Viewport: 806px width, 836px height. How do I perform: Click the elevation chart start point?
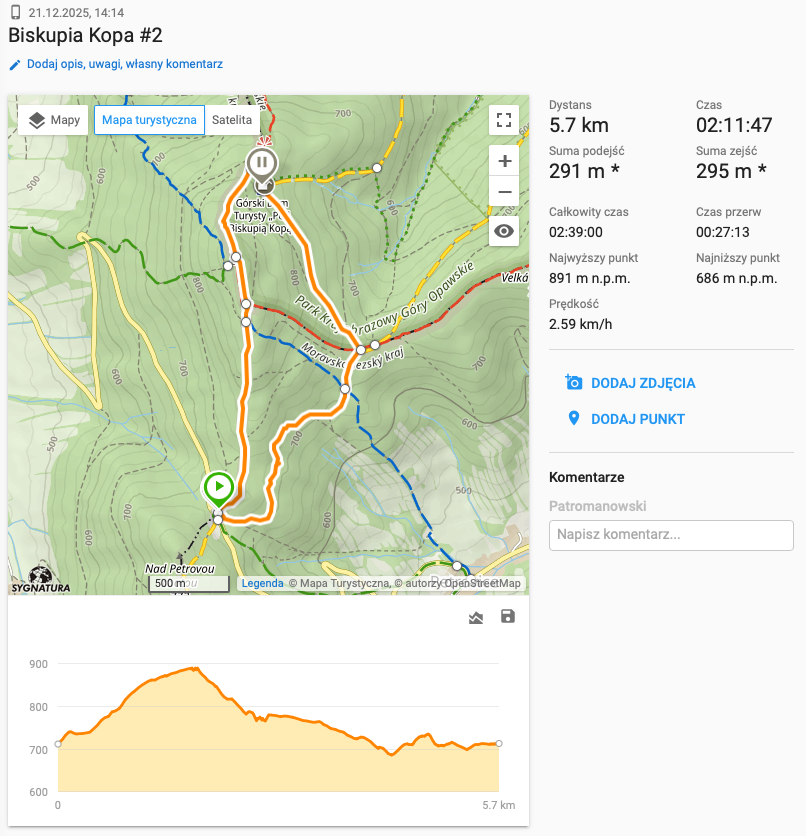[x=58, y=743]
